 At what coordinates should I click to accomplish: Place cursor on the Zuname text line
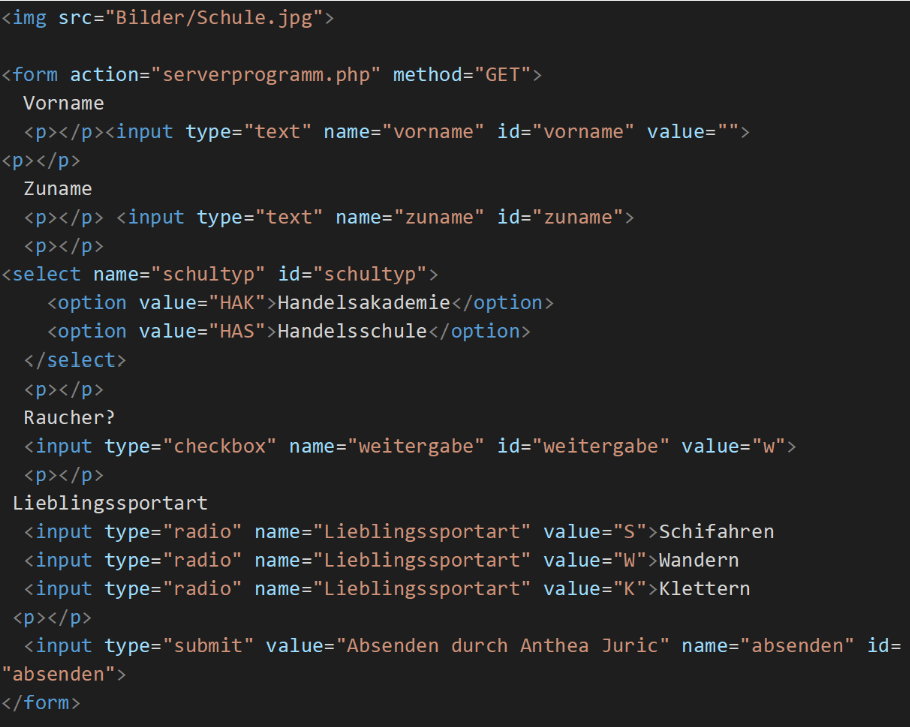coord(57,189)
